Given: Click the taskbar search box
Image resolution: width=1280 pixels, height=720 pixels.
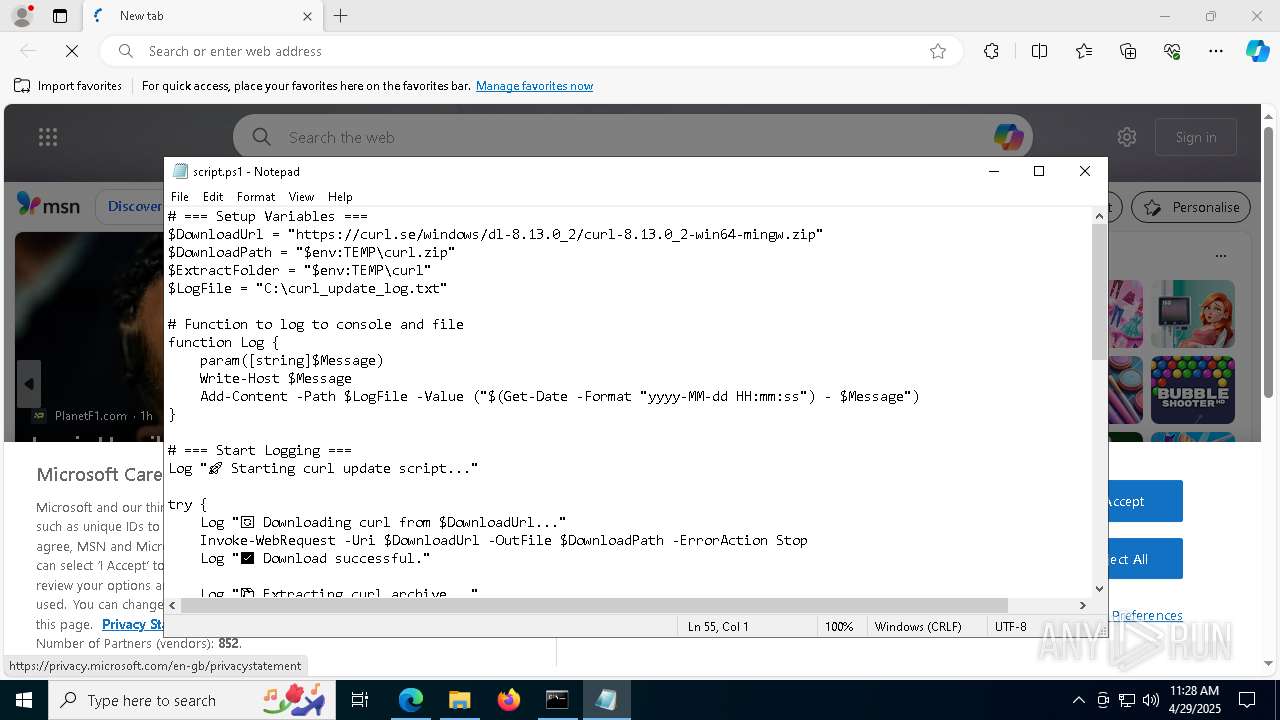Looking at the screenshot, I should (194, 700).
